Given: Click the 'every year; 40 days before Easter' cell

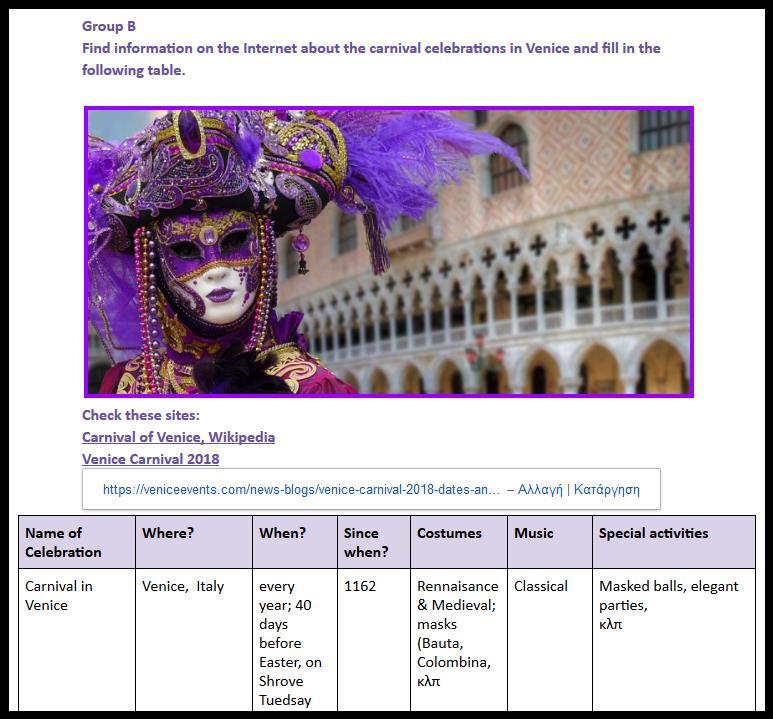Looking at the screenshot, I should click(295, 640).
